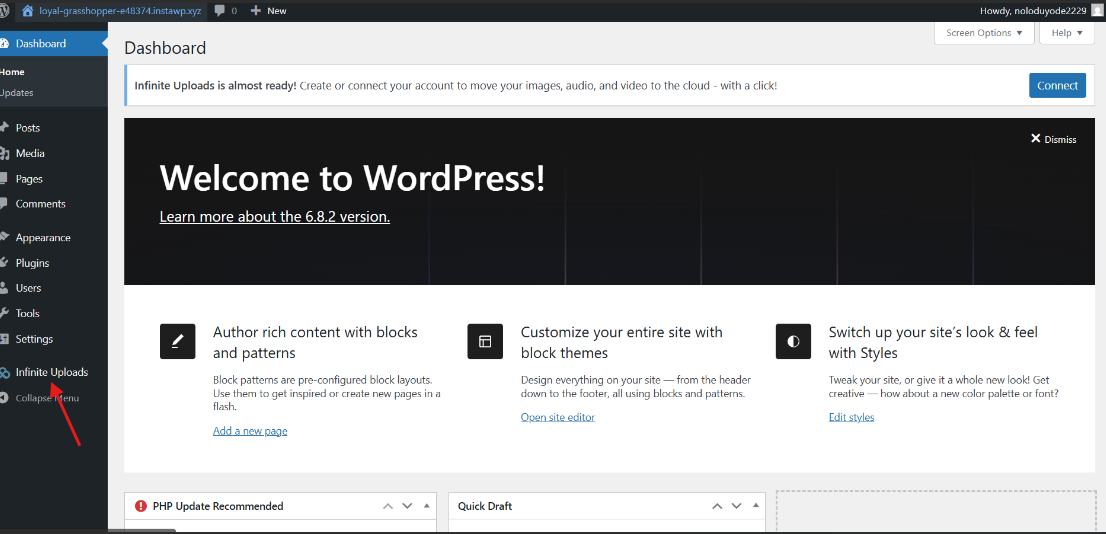Click the Users icon in sidebar

click(x=4, y=289)
